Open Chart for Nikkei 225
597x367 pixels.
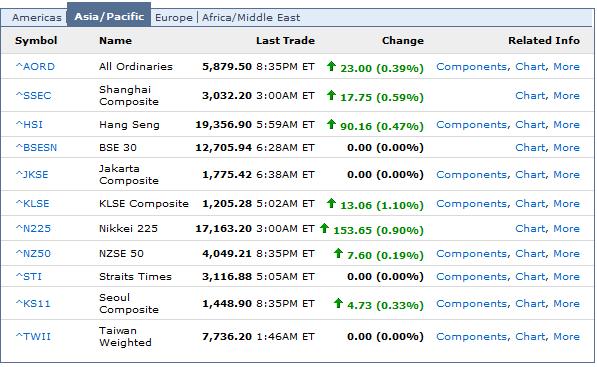click(530, 228)
